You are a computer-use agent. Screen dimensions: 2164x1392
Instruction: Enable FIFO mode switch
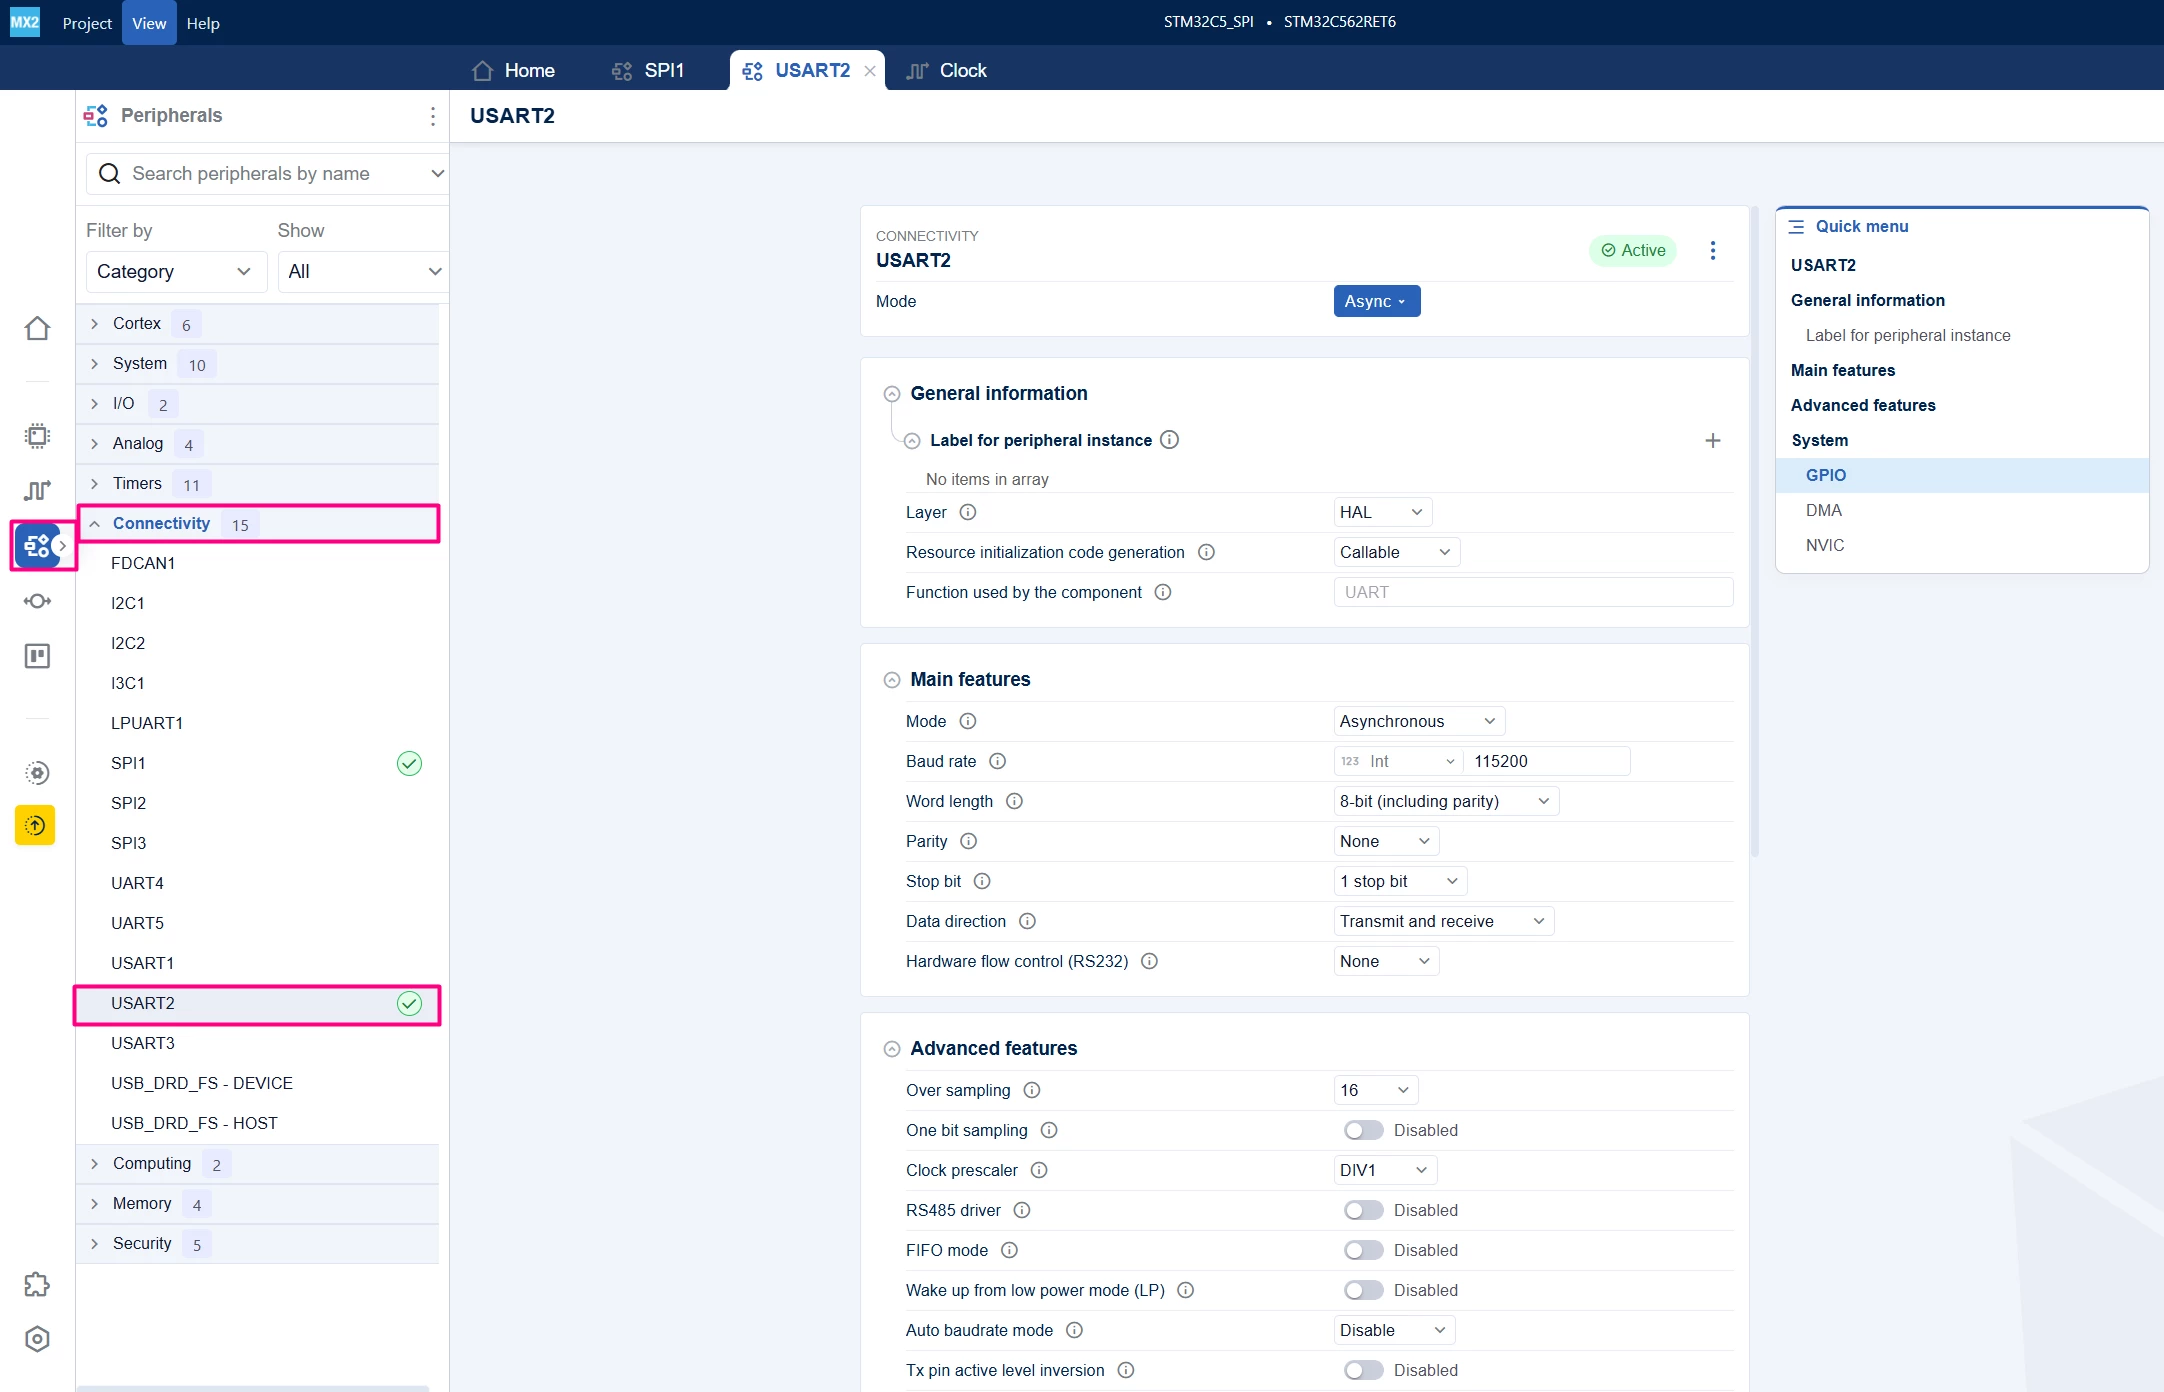click(x=1363, y=1250)
